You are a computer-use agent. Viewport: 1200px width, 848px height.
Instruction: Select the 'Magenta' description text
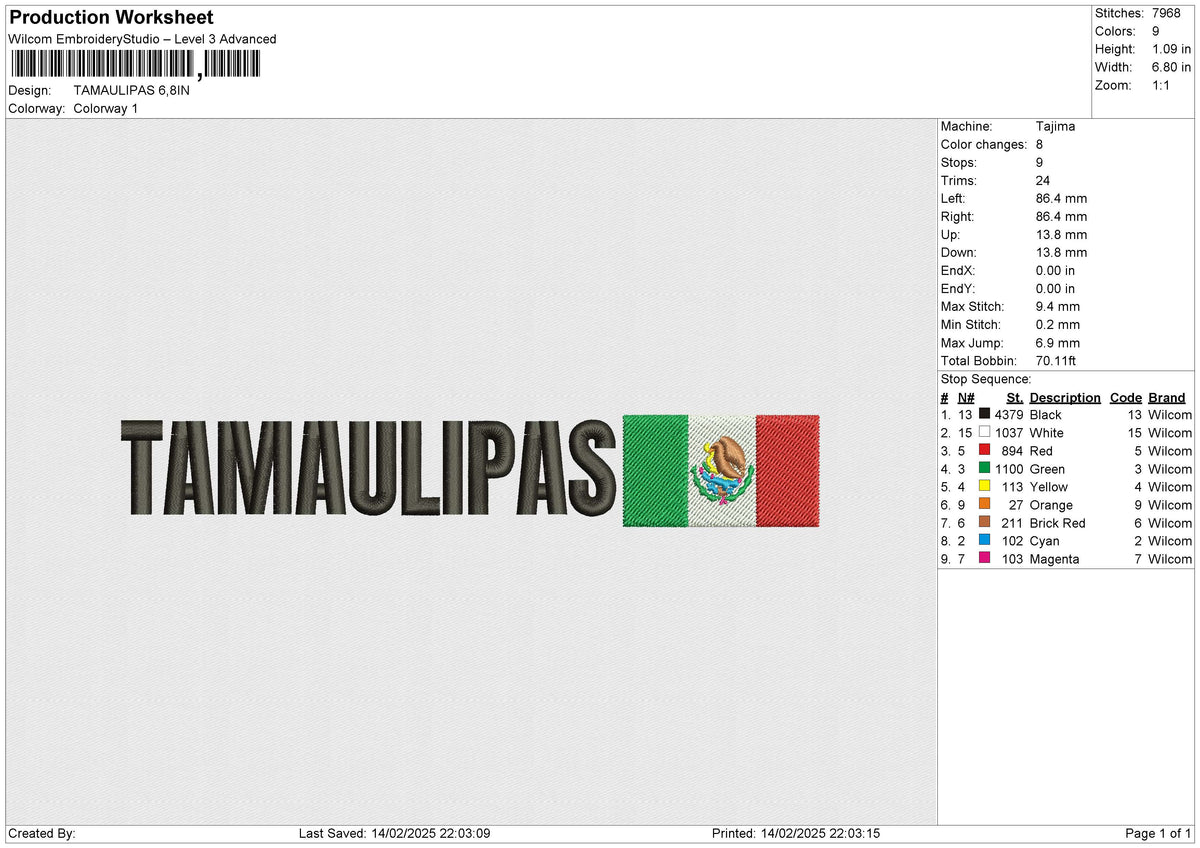click(x=1054, y=559)
